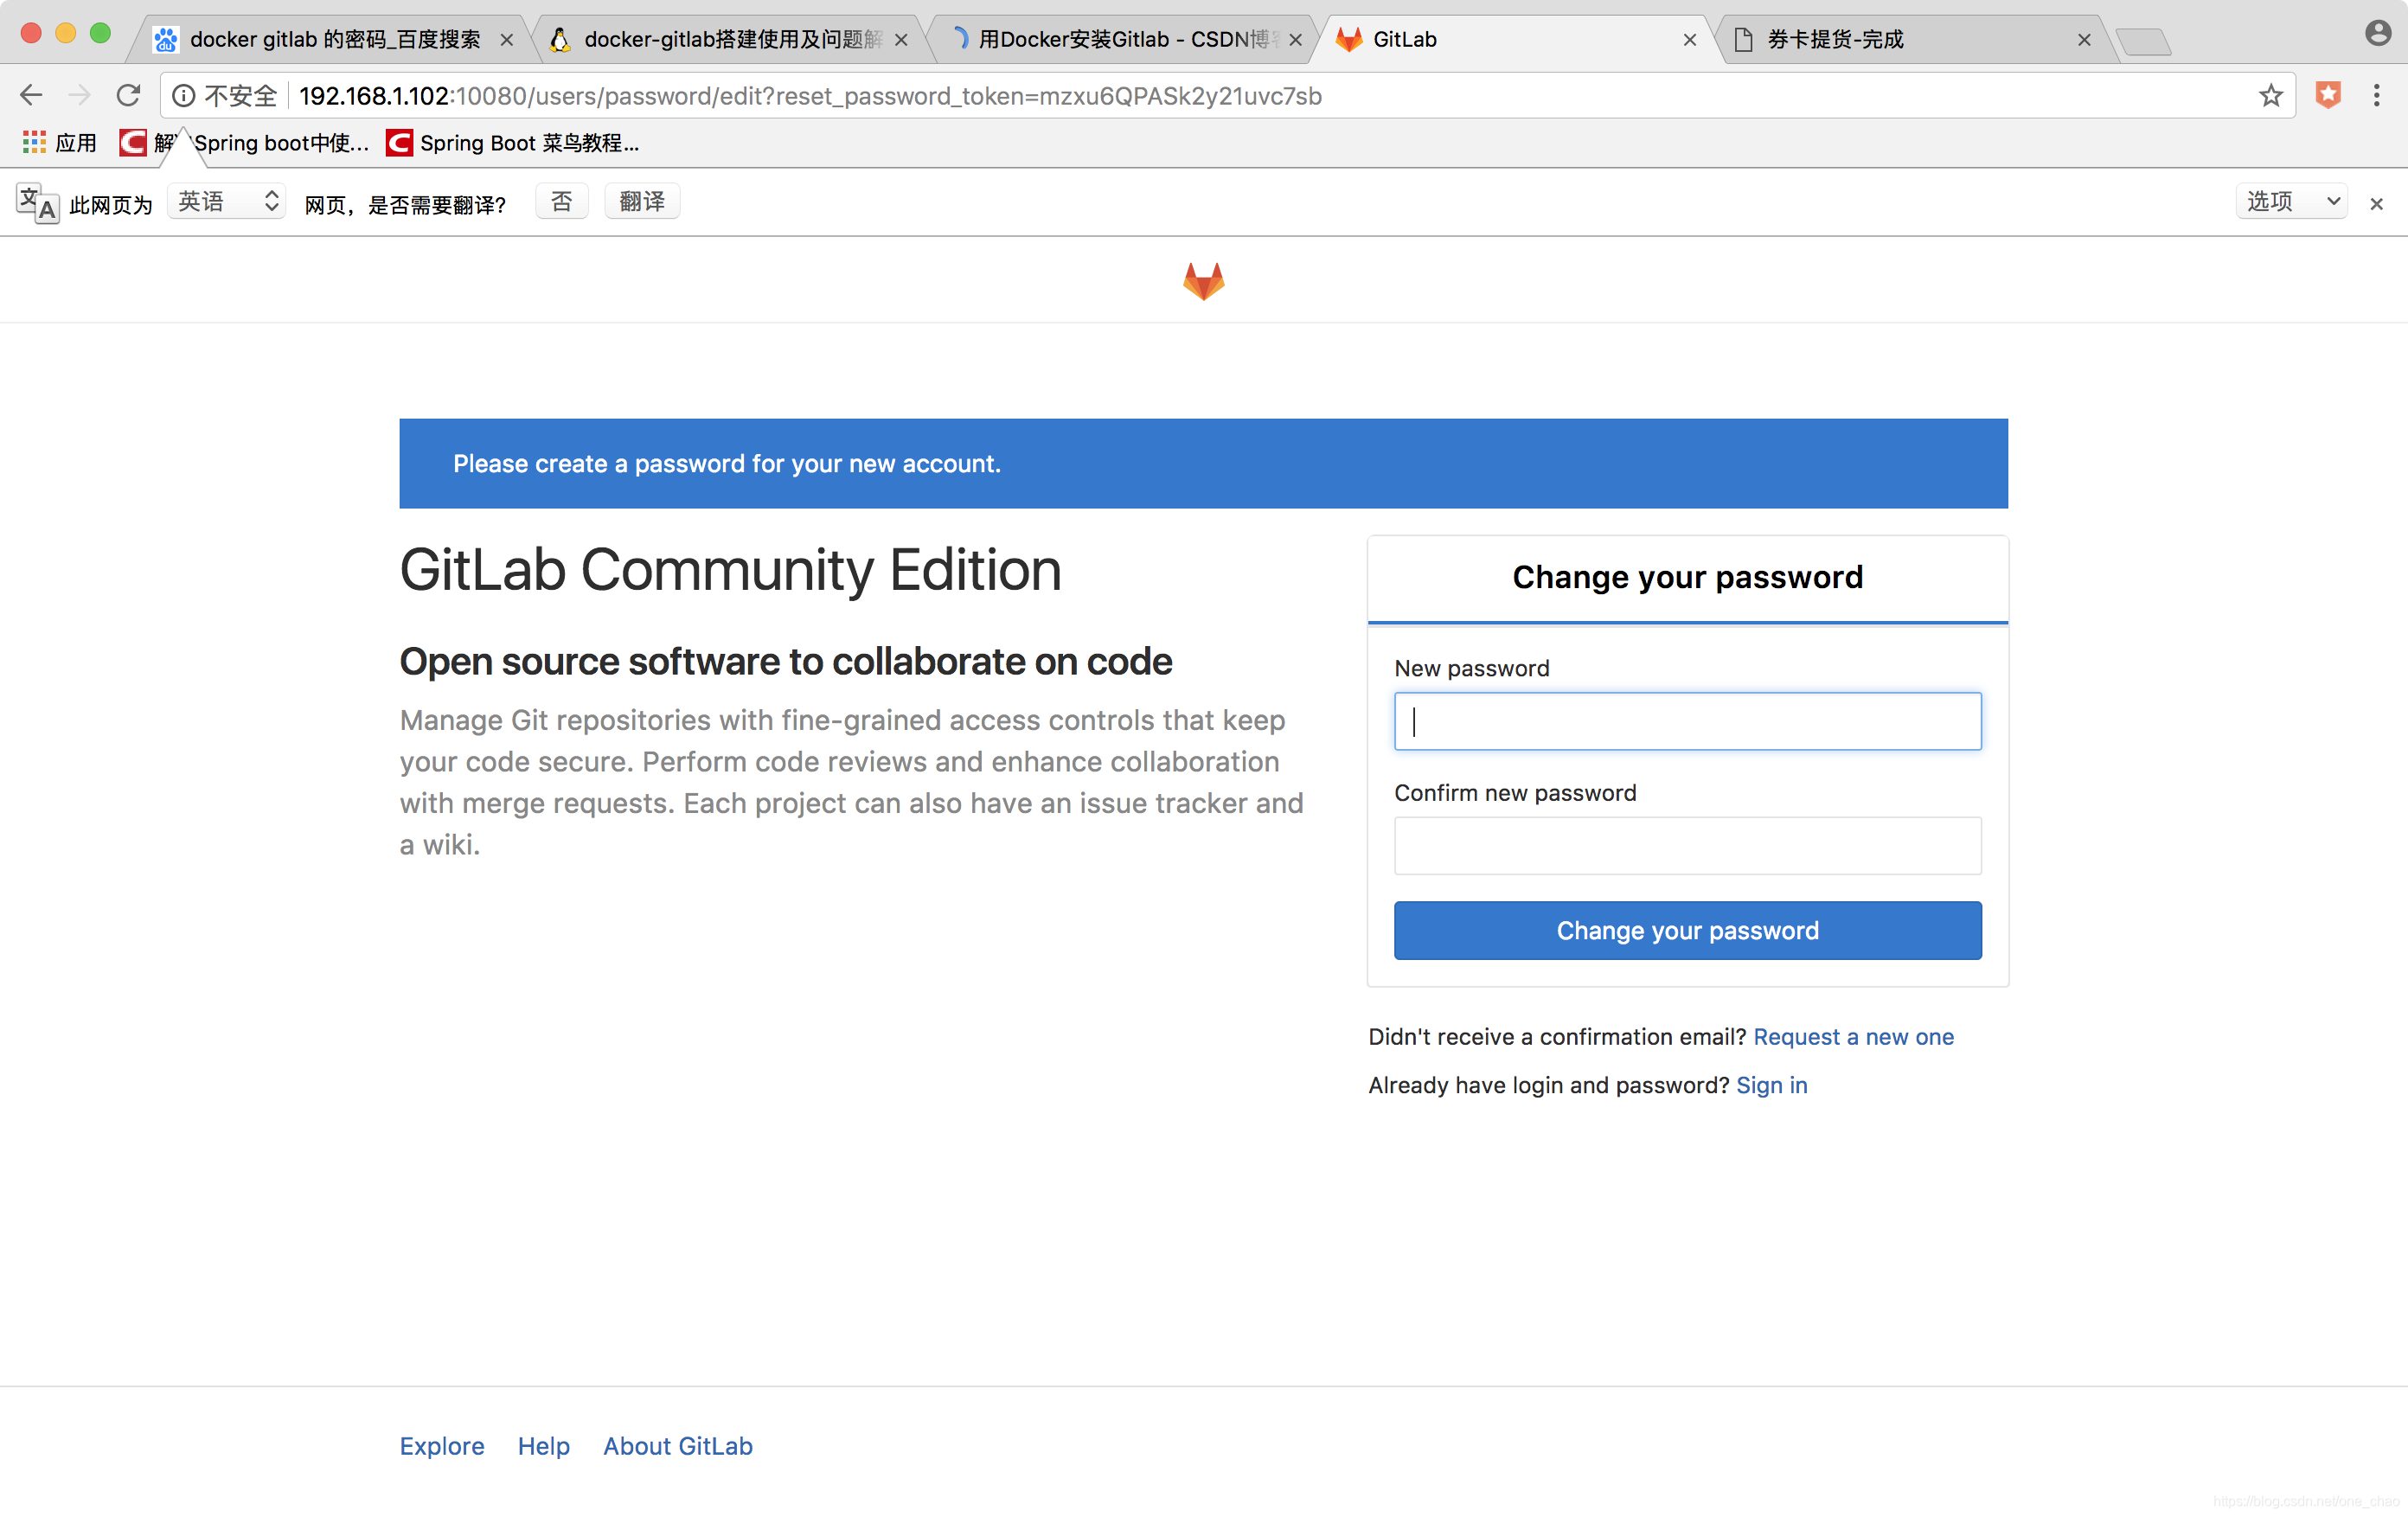Click the translate icon in translation bar

point(38,203)
